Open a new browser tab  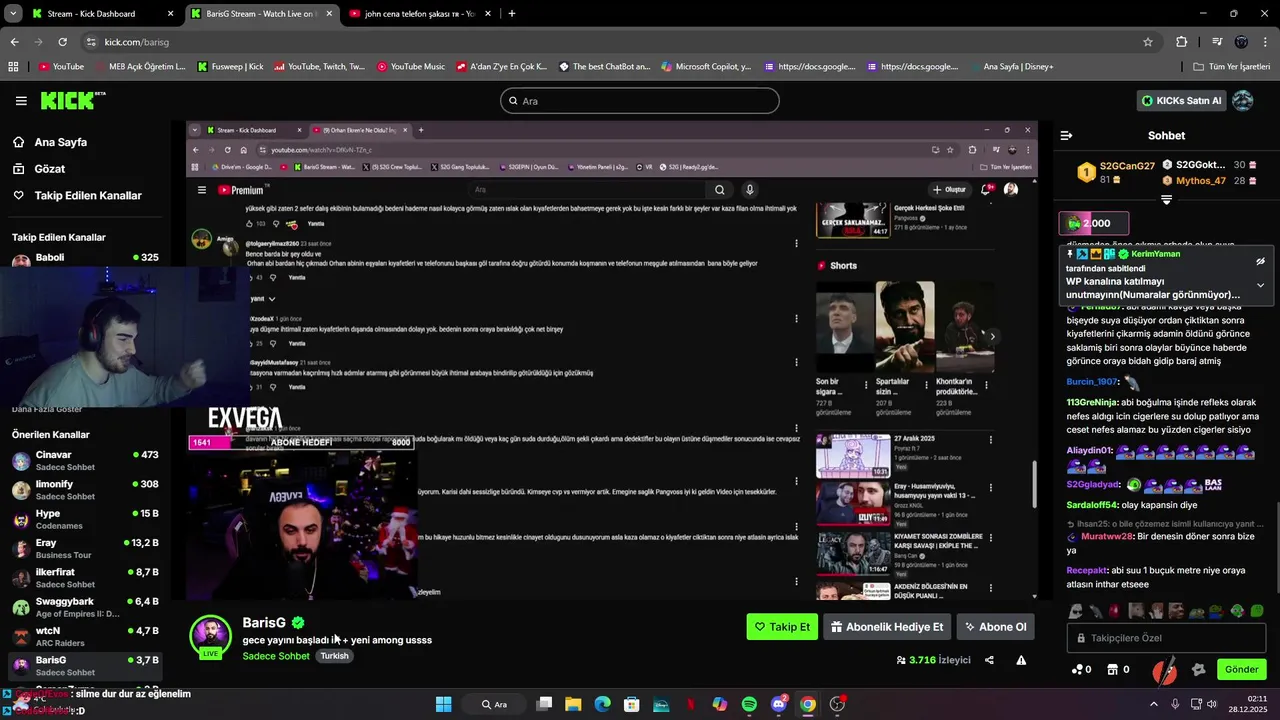click(512, 14)
